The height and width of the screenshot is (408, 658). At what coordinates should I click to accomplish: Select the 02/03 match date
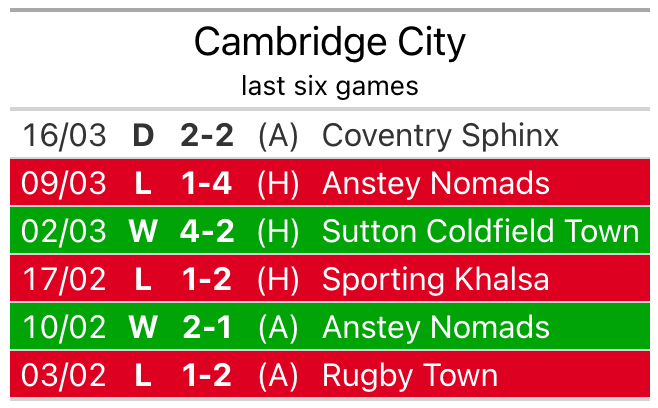[64, 231]
